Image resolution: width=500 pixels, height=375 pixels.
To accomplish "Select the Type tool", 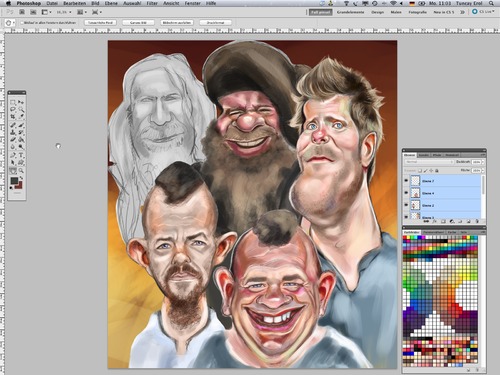I will point(21,155).
